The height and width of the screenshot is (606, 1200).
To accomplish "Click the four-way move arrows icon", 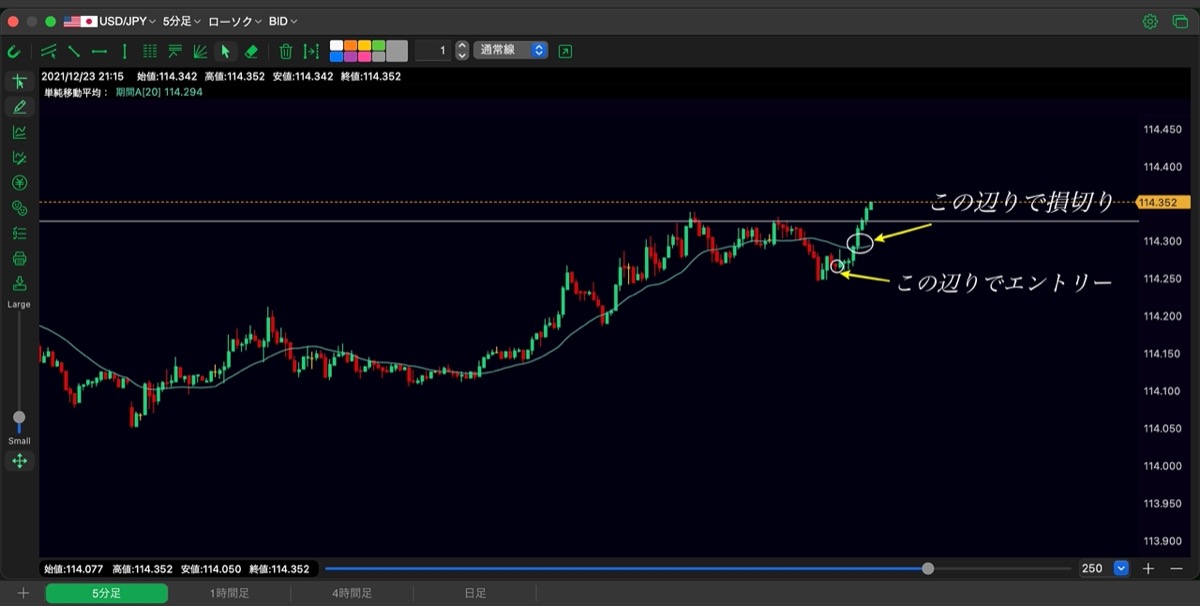I will pyautogui.click(x=19, y=461).
